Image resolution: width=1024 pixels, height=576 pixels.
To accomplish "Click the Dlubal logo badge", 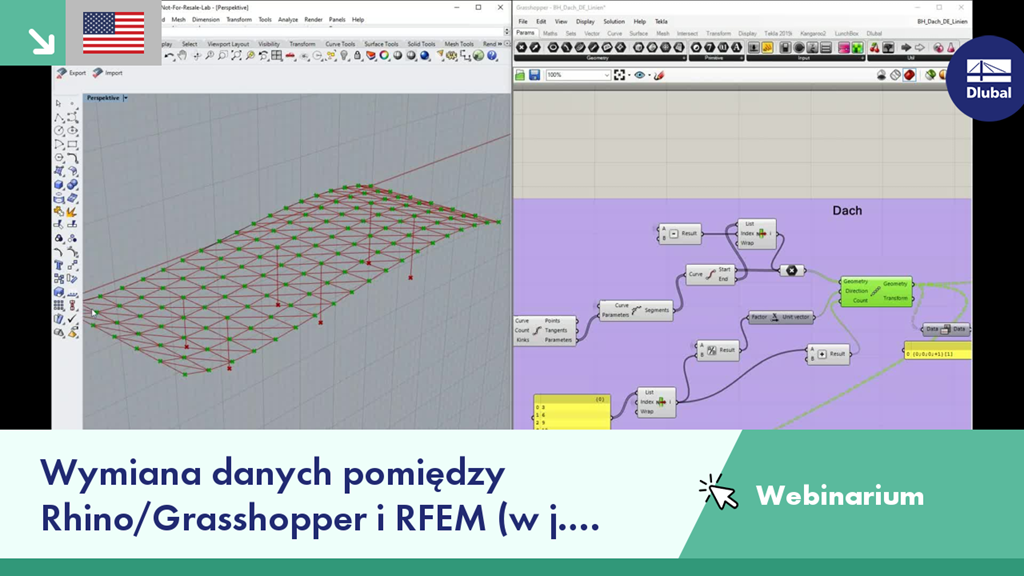I will coord(988,78).
